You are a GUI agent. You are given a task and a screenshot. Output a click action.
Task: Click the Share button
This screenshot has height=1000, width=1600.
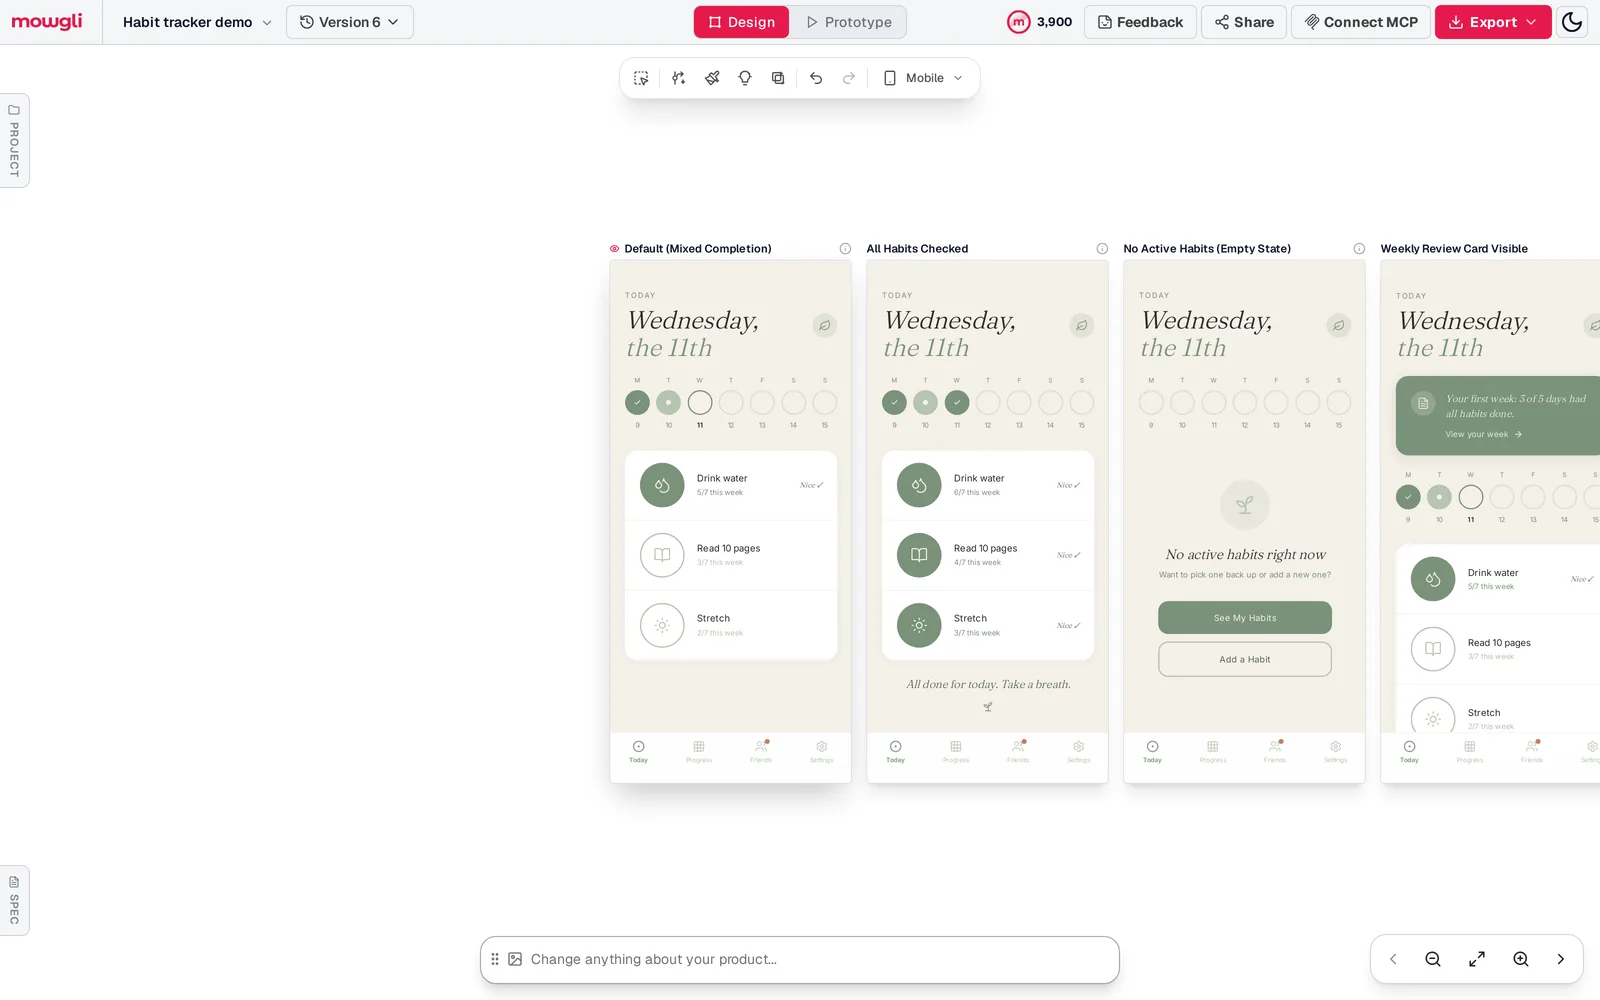coord(1244,22)
